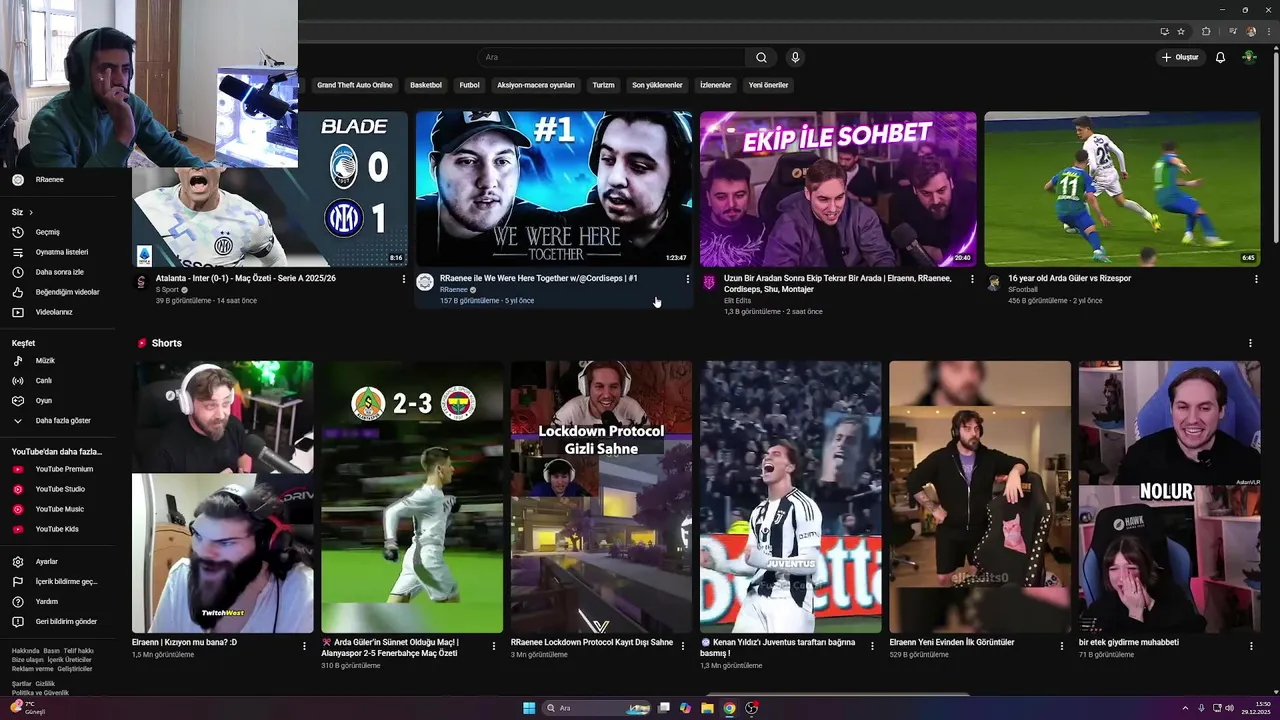Open Arda Güler vs Rizespor thumbnail
The height and width of the screenshot is (720, 1280).
[x=1122, y=189]
